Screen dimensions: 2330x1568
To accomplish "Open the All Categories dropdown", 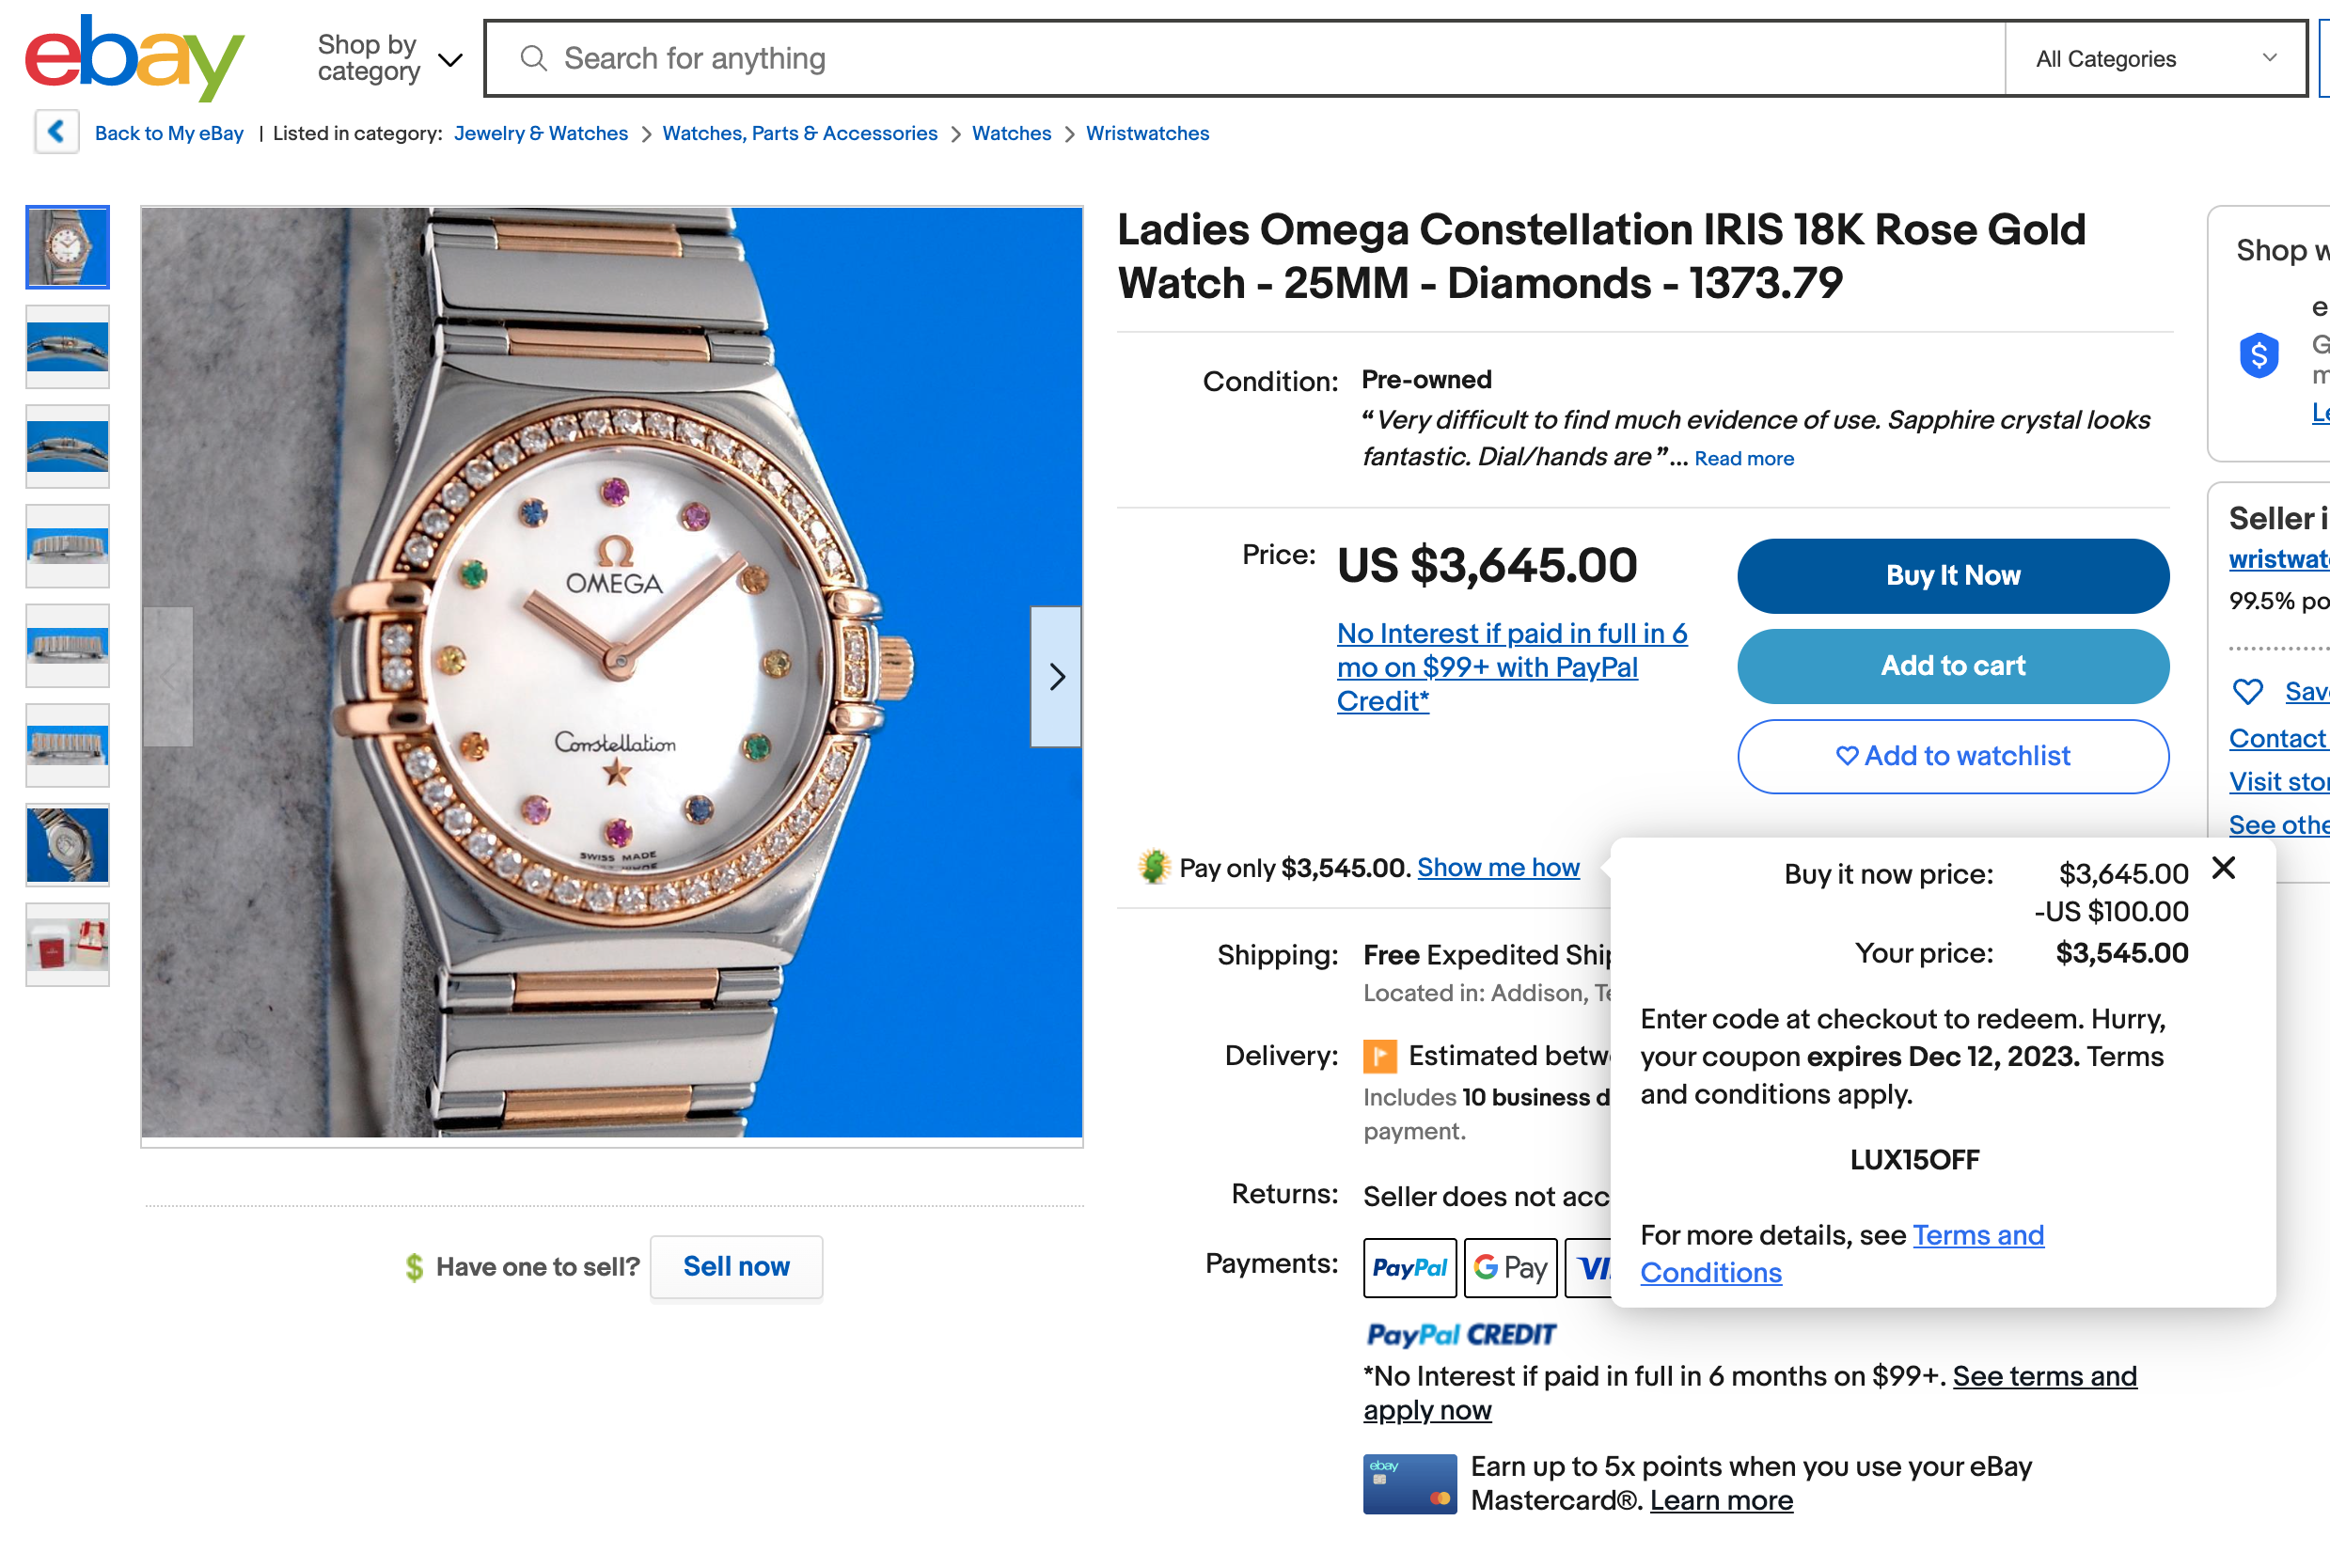I will [2155, 59].
